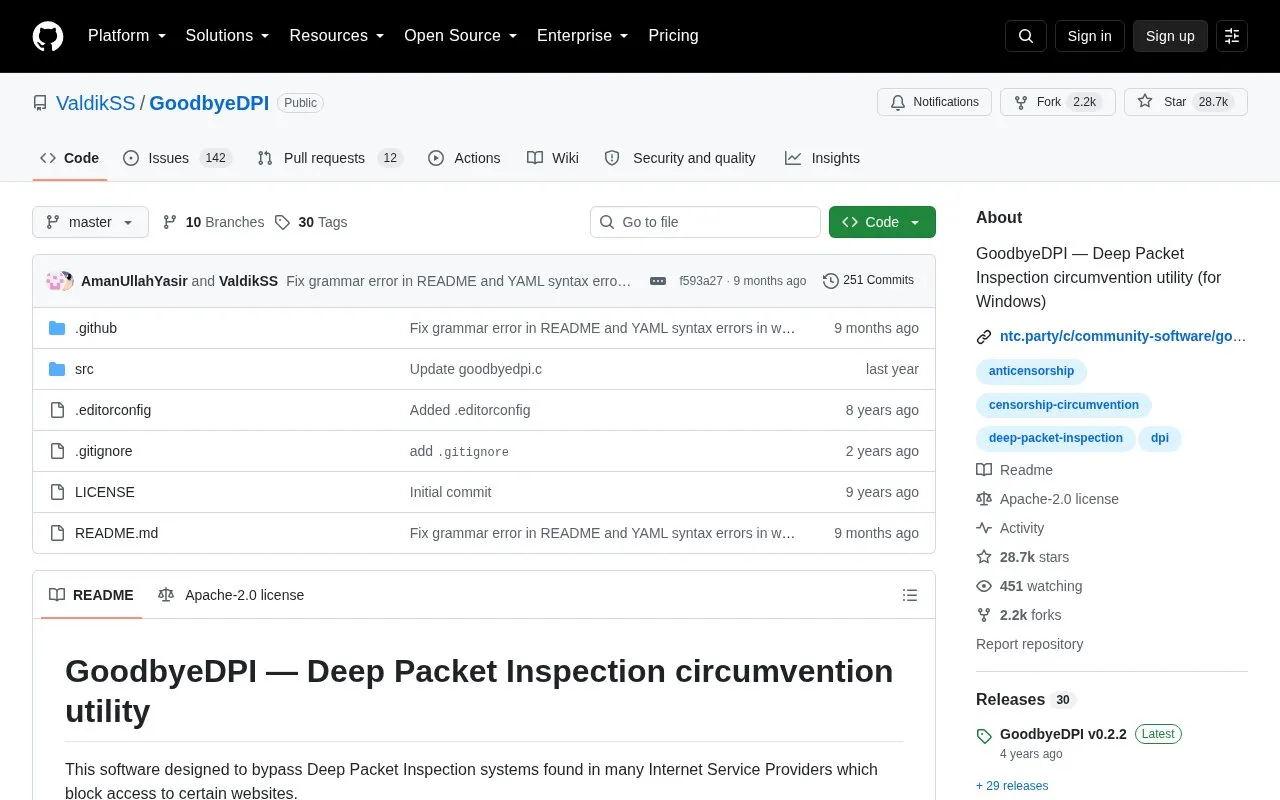Open the + 29 releases link
The height and width of the screenshot is (800, 1280).
(1012, 786)
